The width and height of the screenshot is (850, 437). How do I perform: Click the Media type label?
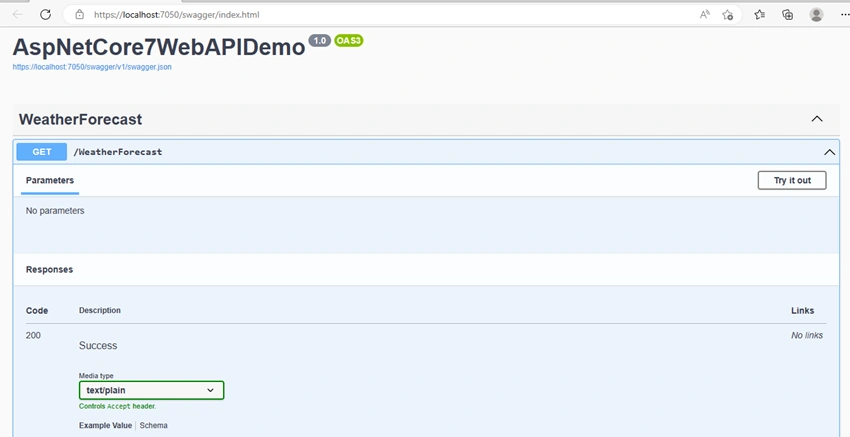click(x=96, y=376)
